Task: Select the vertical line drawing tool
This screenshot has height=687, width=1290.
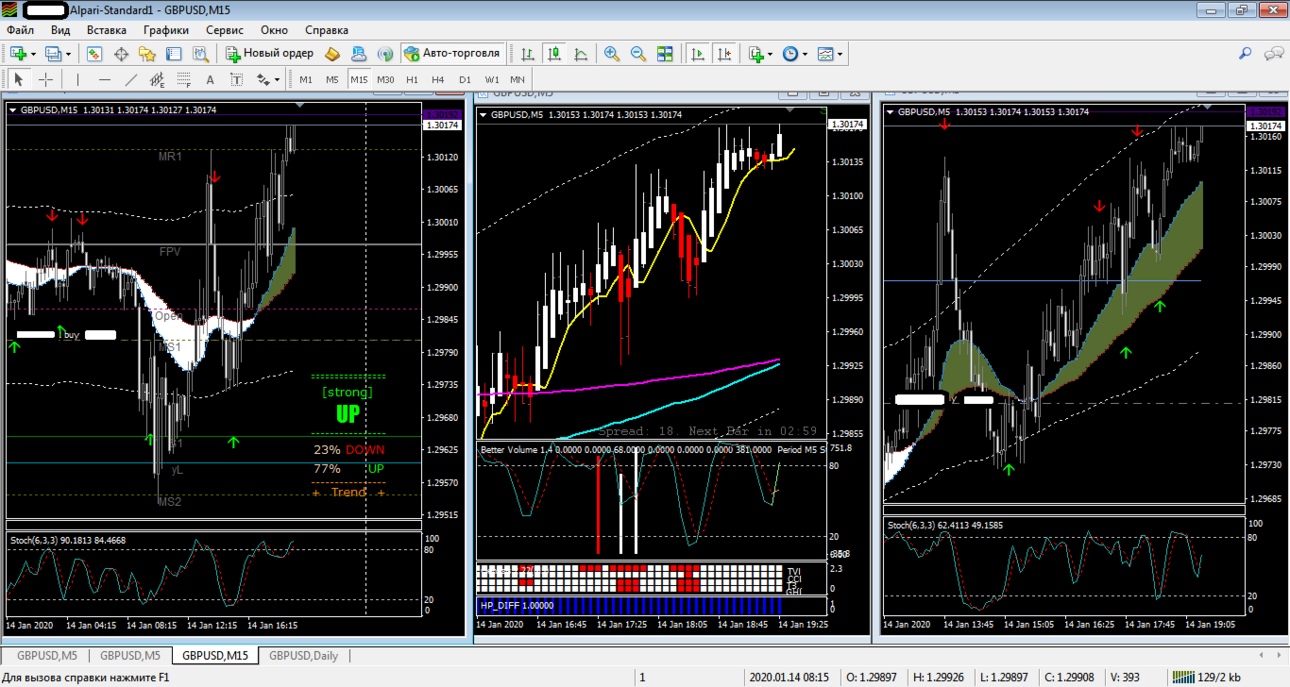Action: click(x=78, y=79)
